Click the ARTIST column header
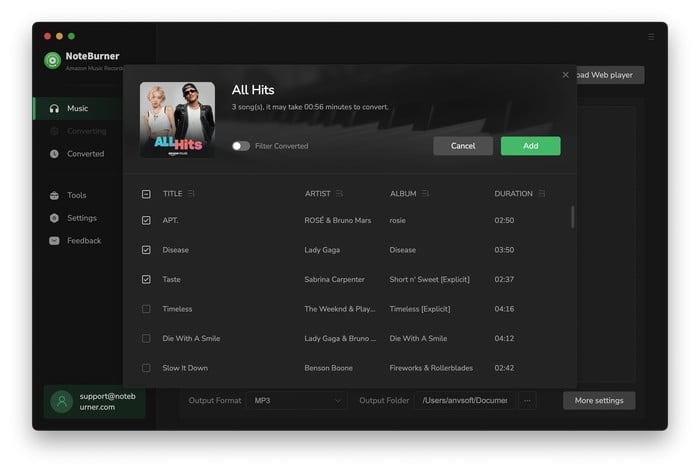The height and width of the screenshot is (473, 700). [x=317, y=194]
